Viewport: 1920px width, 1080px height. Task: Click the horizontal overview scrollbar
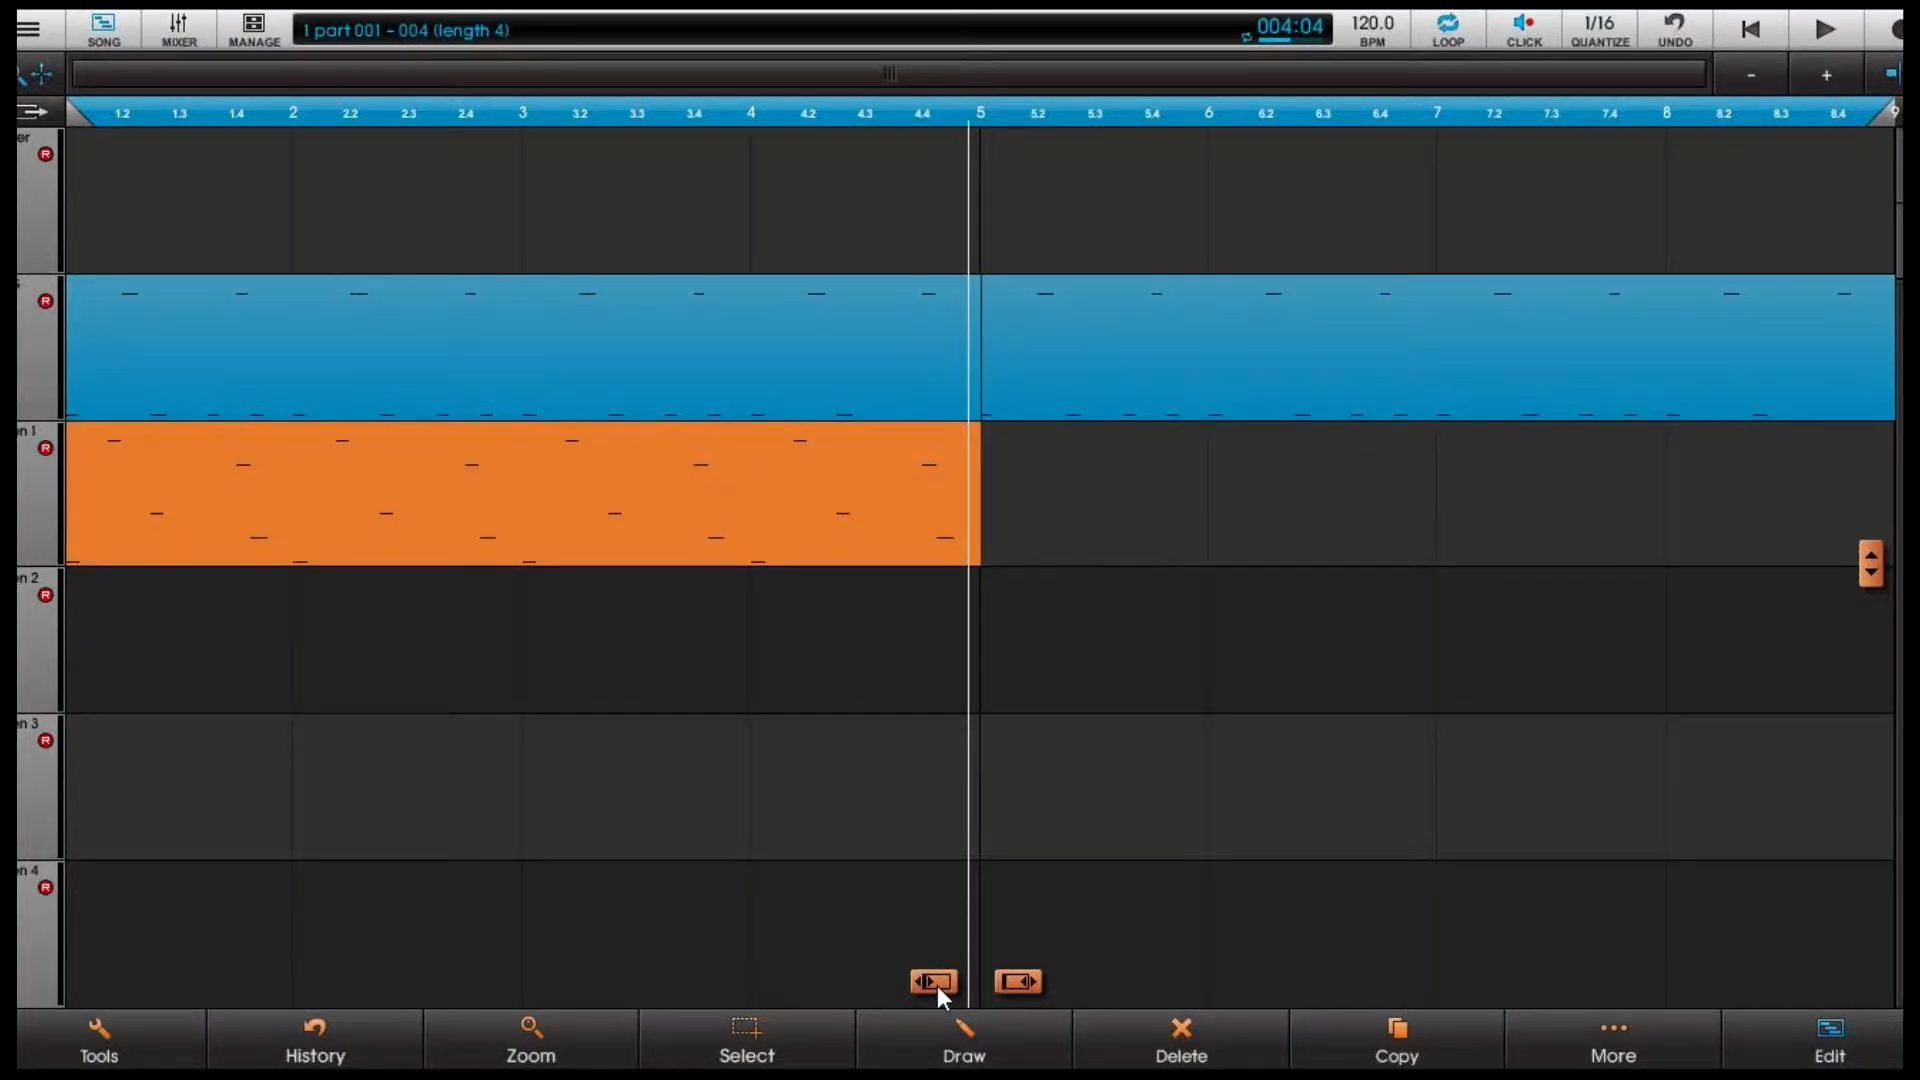[889, 74]
